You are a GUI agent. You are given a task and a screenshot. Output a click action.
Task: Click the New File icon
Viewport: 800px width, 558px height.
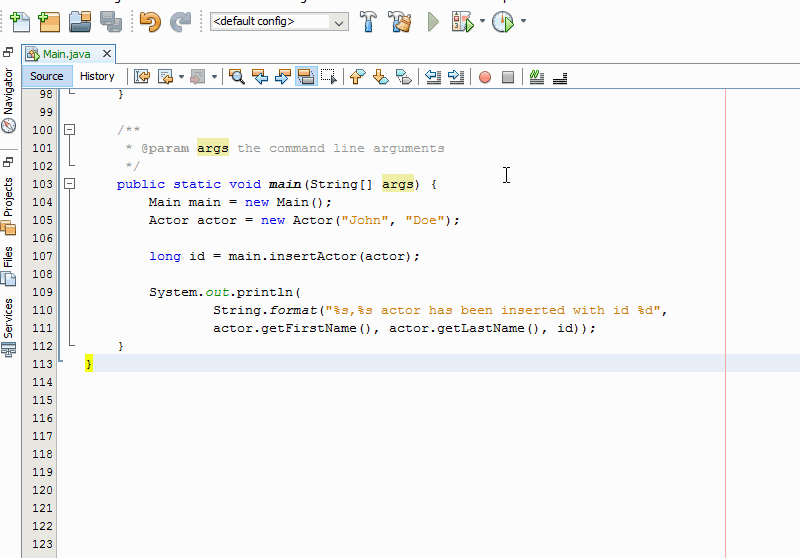(20, 21)
